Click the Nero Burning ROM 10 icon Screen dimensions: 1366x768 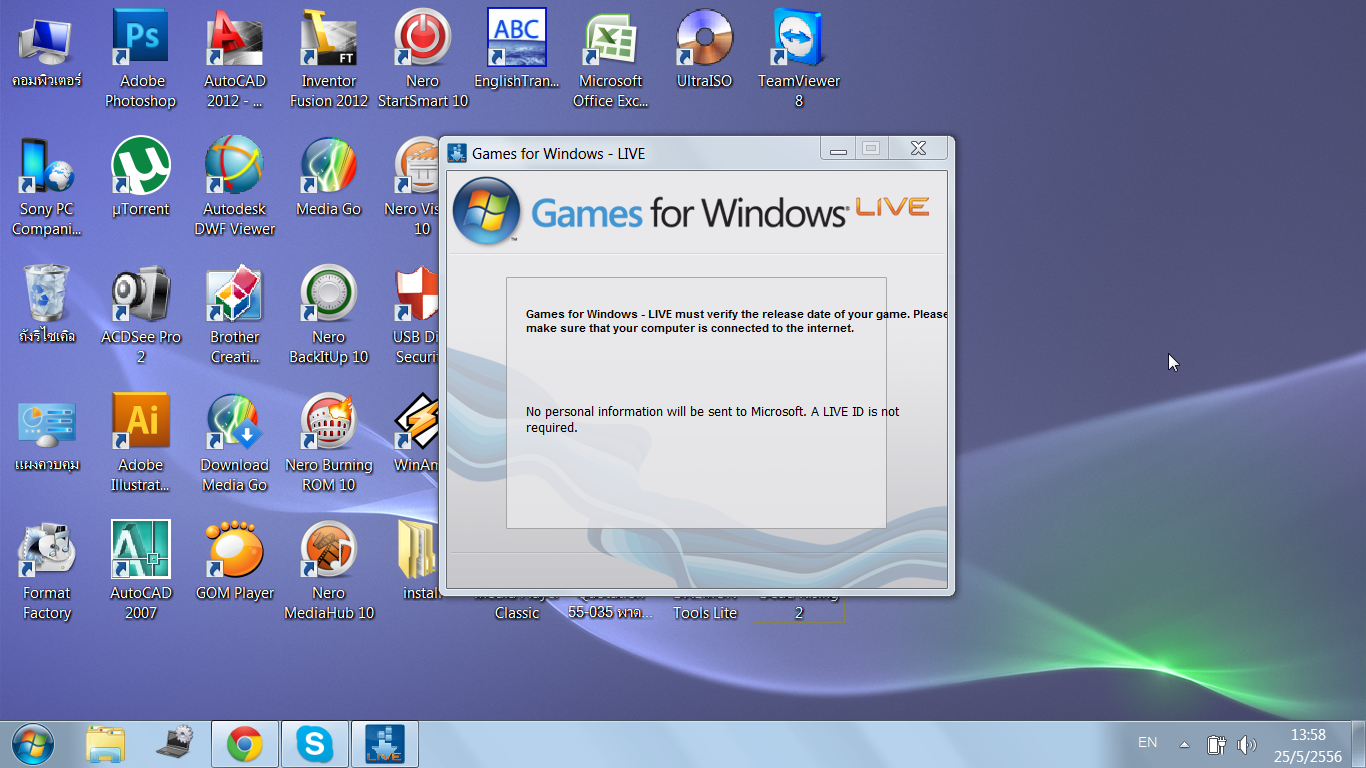coord(329,444)
